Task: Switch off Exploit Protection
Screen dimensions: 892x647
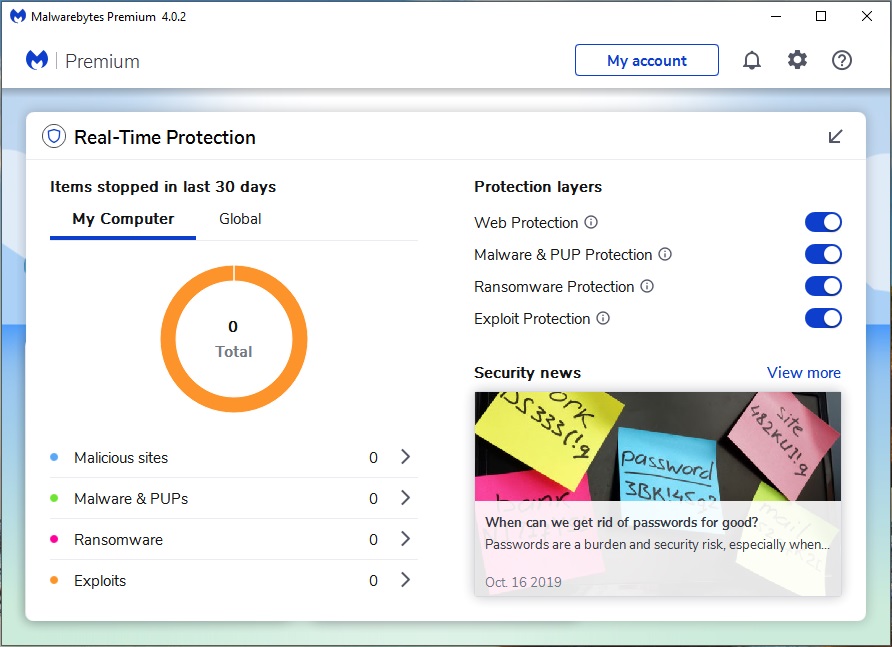Action: point(823,318)
